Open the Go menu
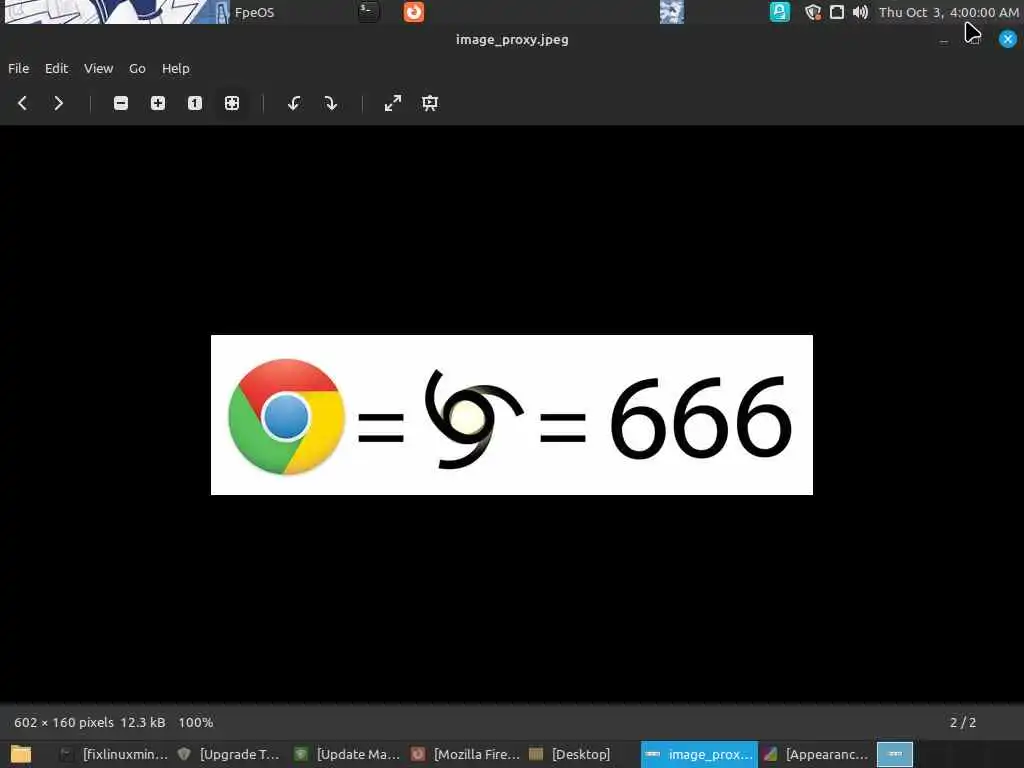This screenshot has width=1024, height=768. tap(137, 68)
